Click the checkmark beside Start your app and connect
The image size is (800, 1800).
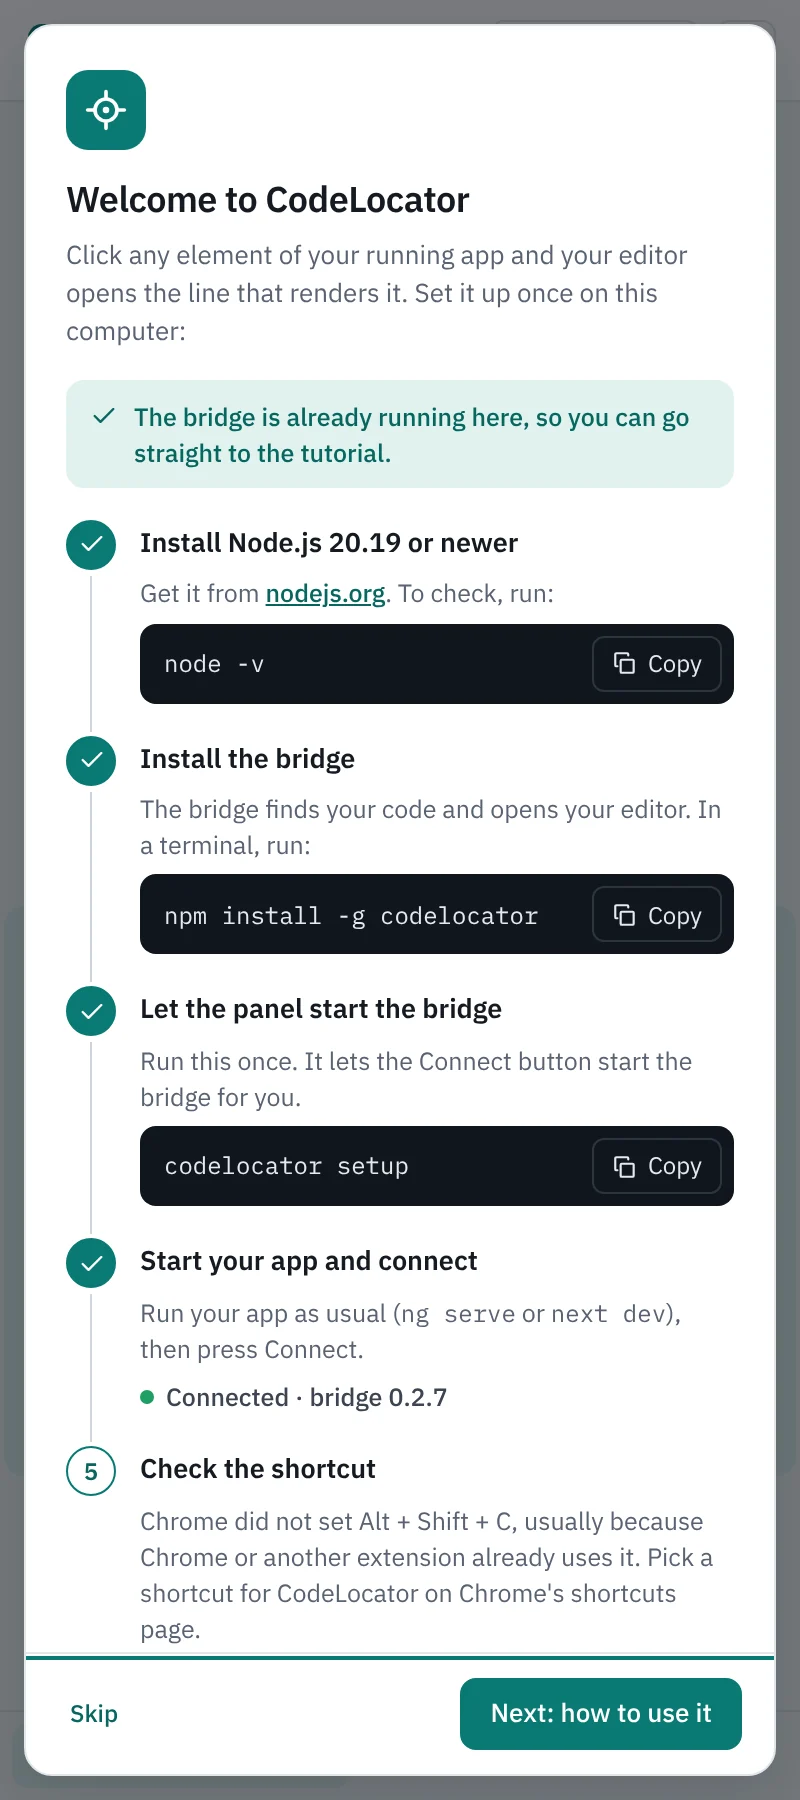[x=91, y=1263]
